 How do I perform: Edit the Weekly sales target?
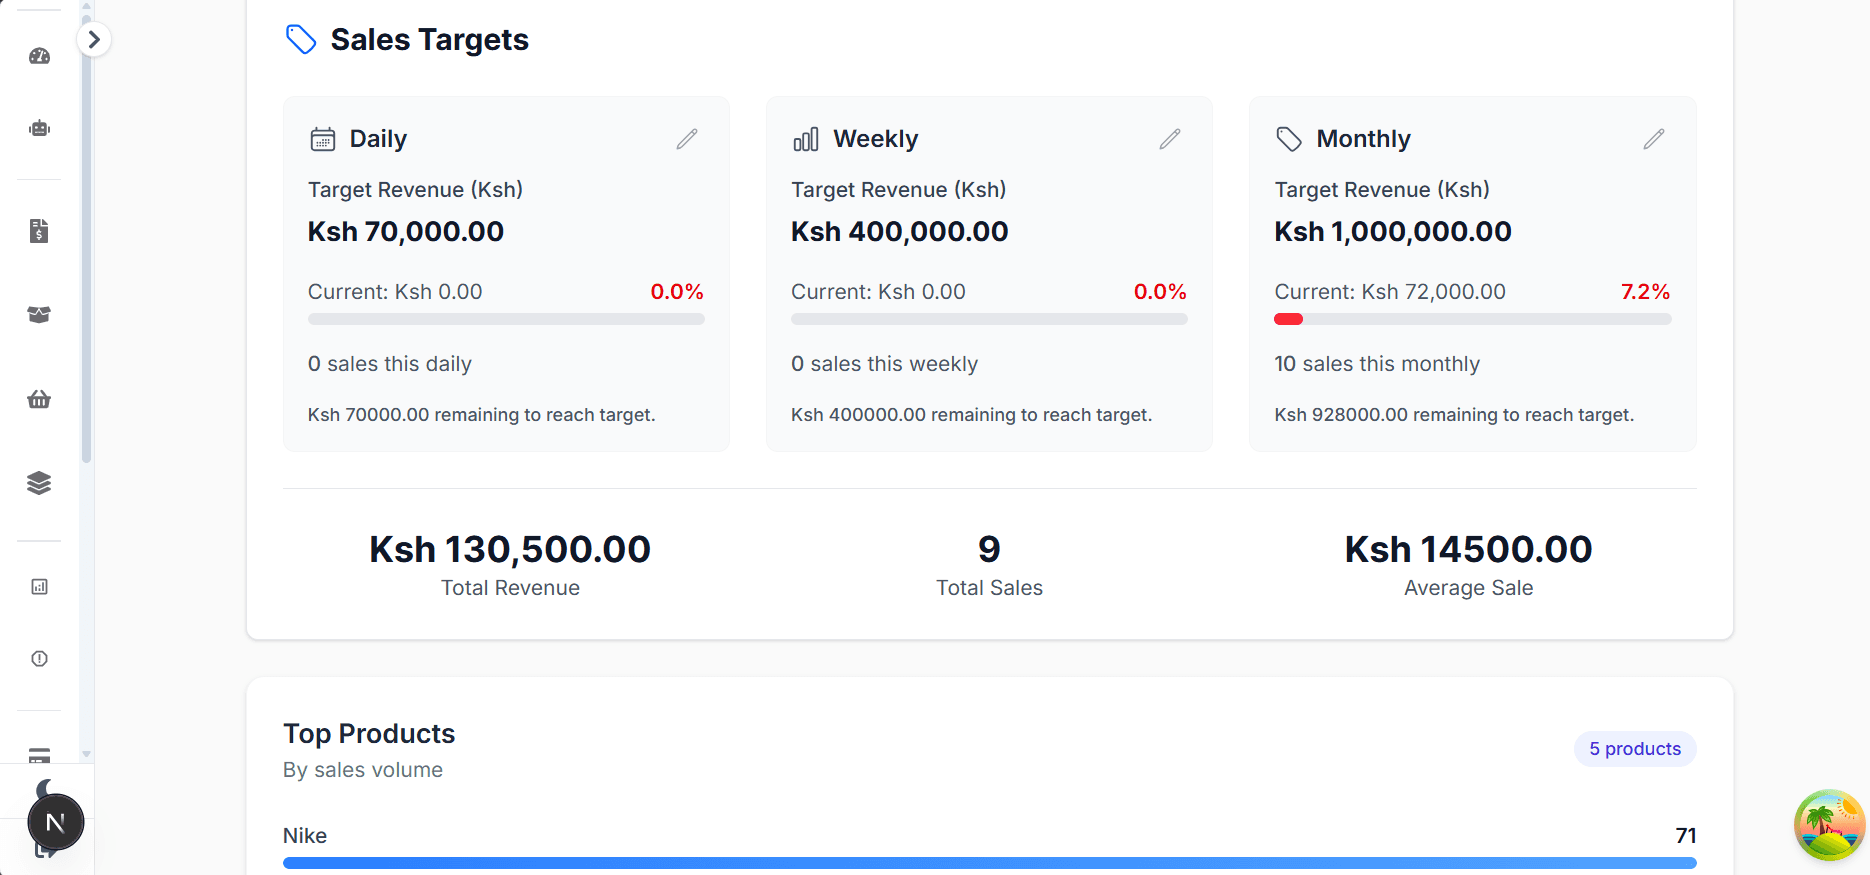1170,139
